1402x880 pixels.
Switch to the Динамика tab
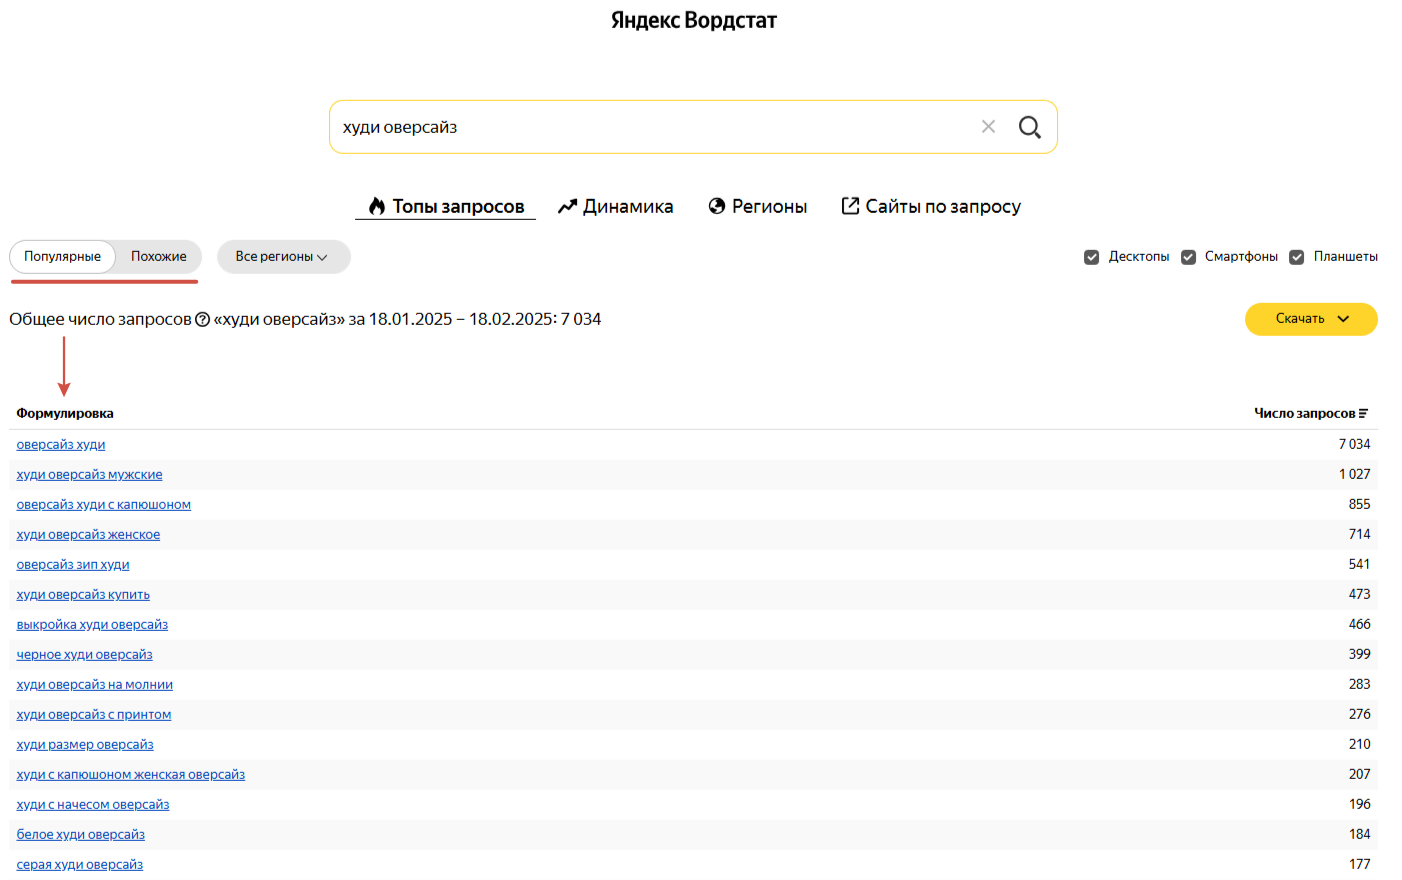click(615, 206)
